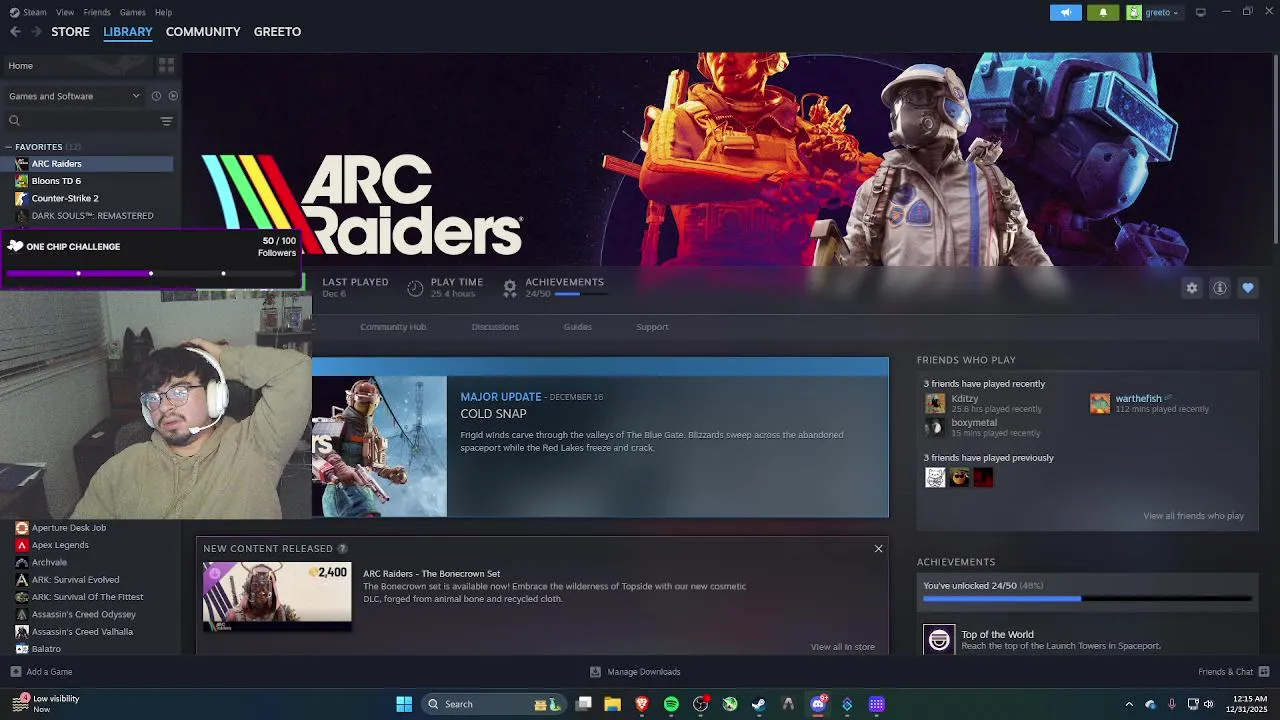Click Add a Game
The image size is (1280, 720).
[x=41, y=672]
